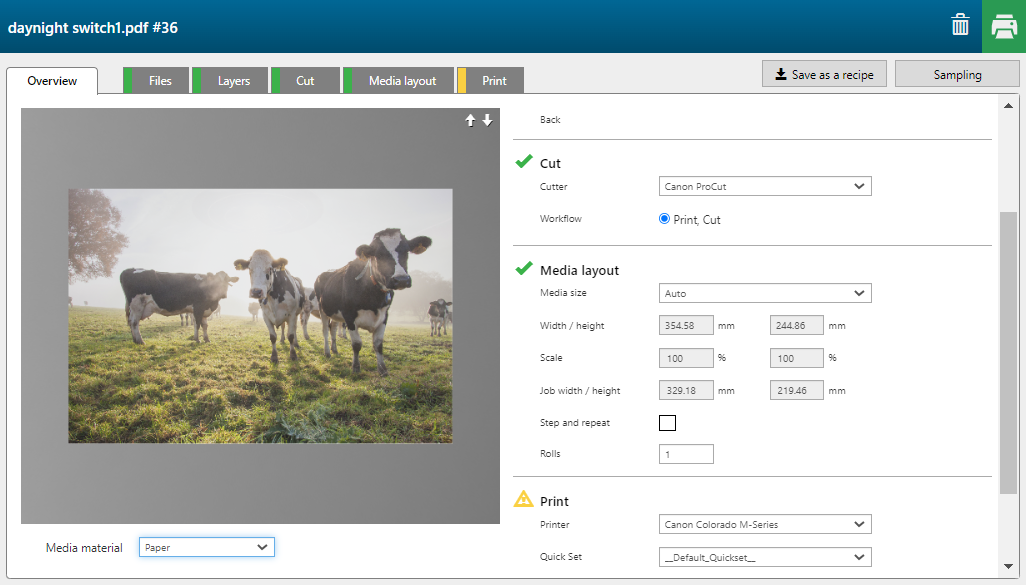Click the green printer icon
Screen dimensions: 1026x585
pos(1003,27)
